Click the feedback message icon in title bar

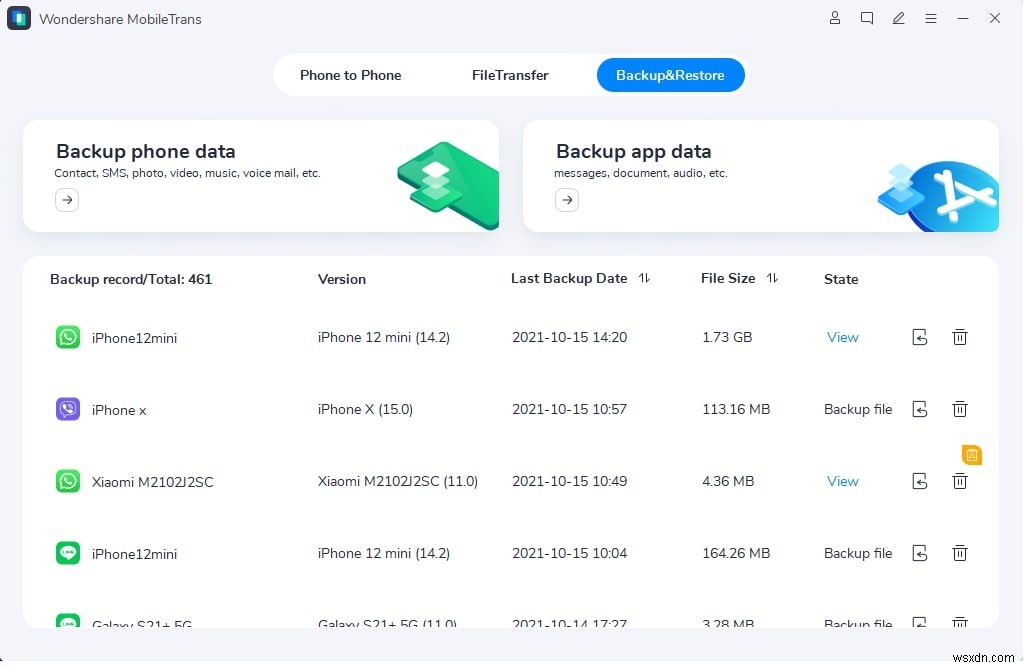click(867, 18)
